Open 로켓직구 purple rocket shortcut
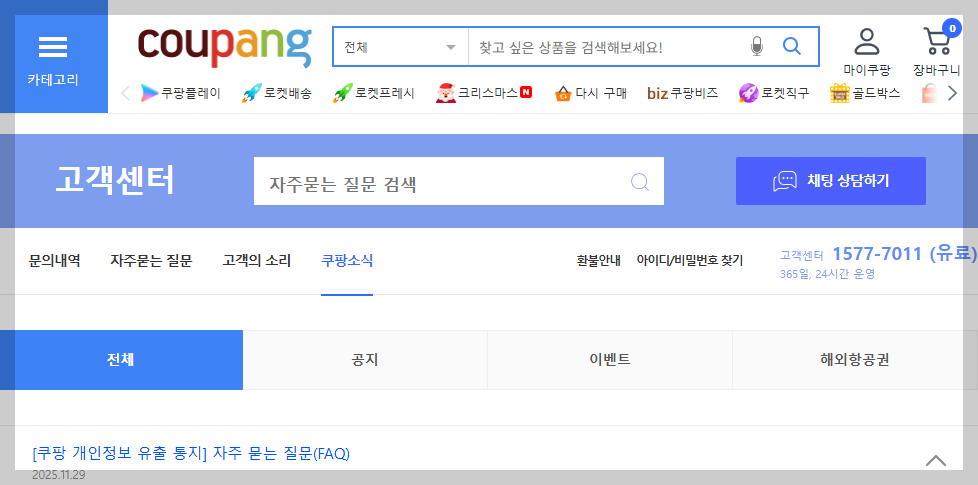 pos(773,94)
